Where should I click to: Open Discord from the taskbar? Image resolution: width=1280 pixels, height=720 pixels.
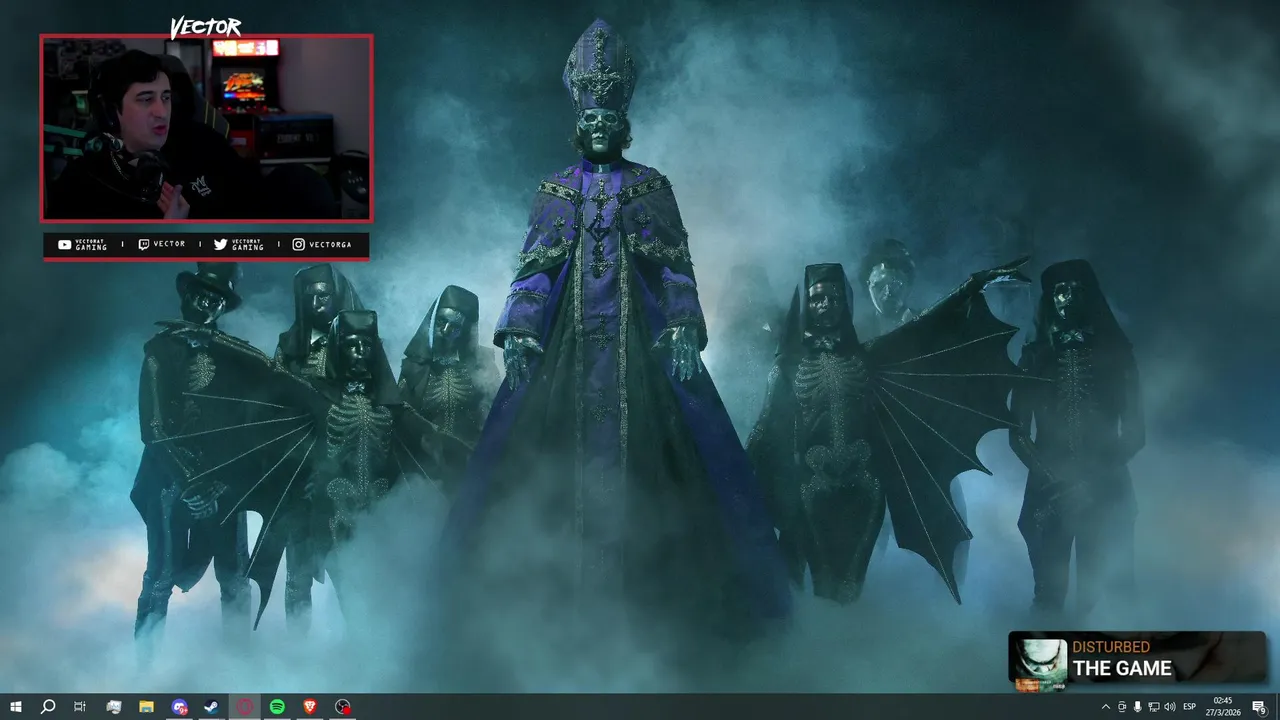coord(179,707)
